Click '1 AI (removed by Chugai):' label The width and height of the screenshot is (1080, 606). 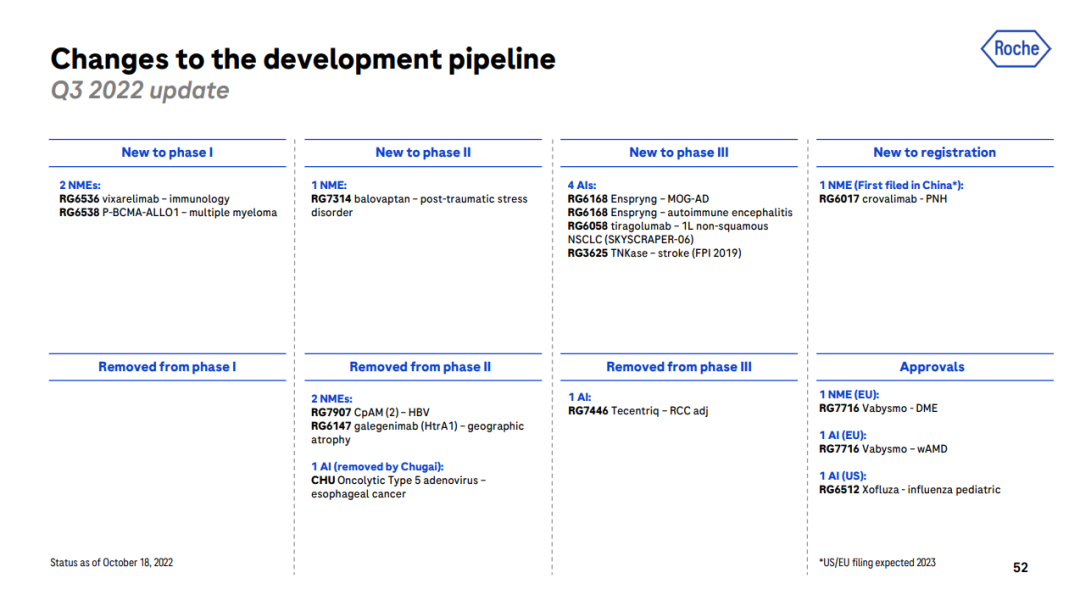point(377,467)
